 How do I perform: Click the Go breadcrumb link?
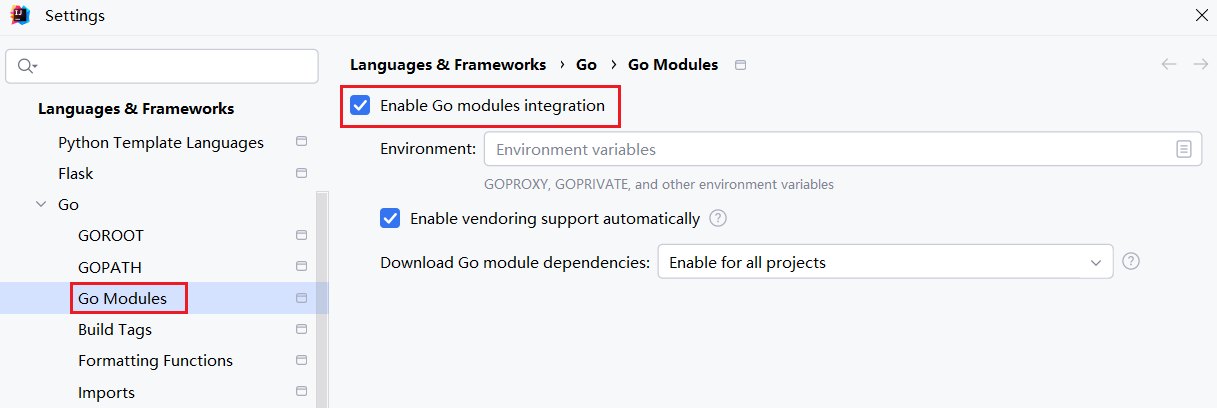pos(586,64)
